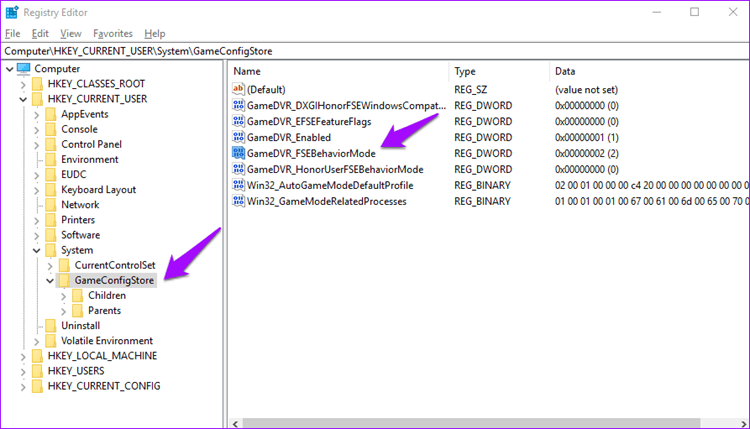Click the Software folder icon
This screenshot has width=750, height=429.
tap(51, 235)
